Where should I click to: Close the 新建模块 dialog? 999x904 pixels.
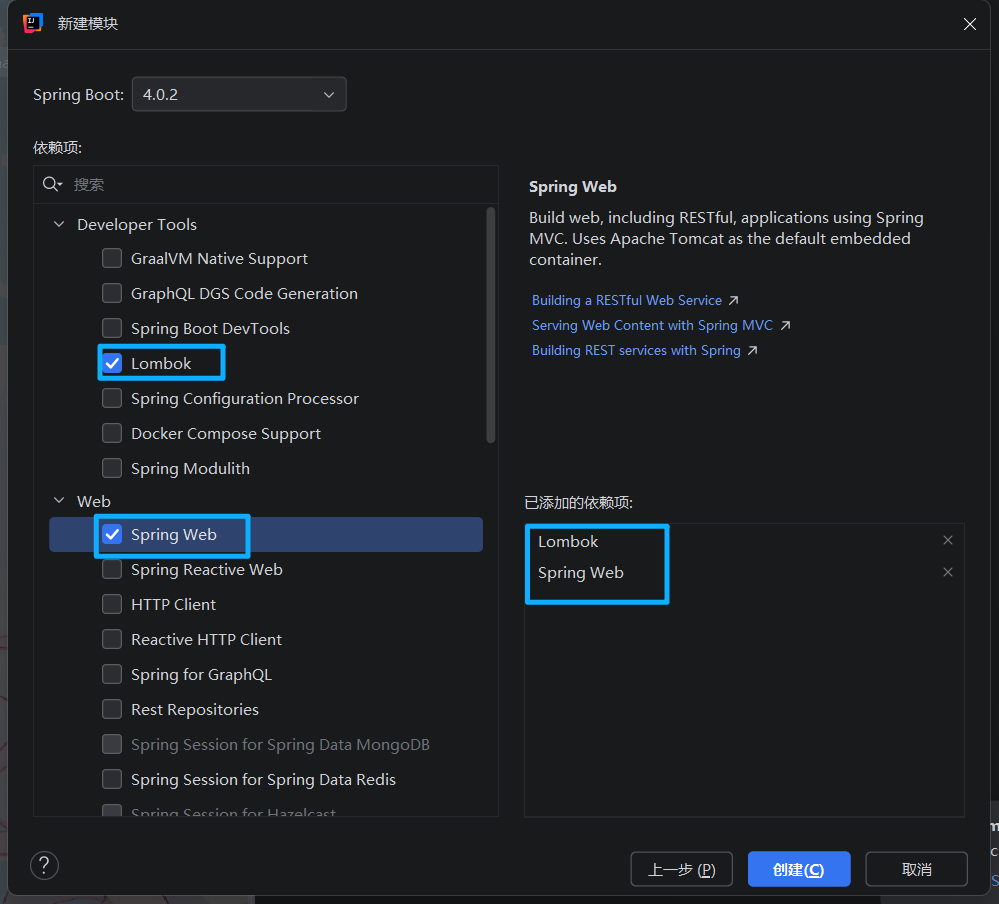tap(970, 24)
